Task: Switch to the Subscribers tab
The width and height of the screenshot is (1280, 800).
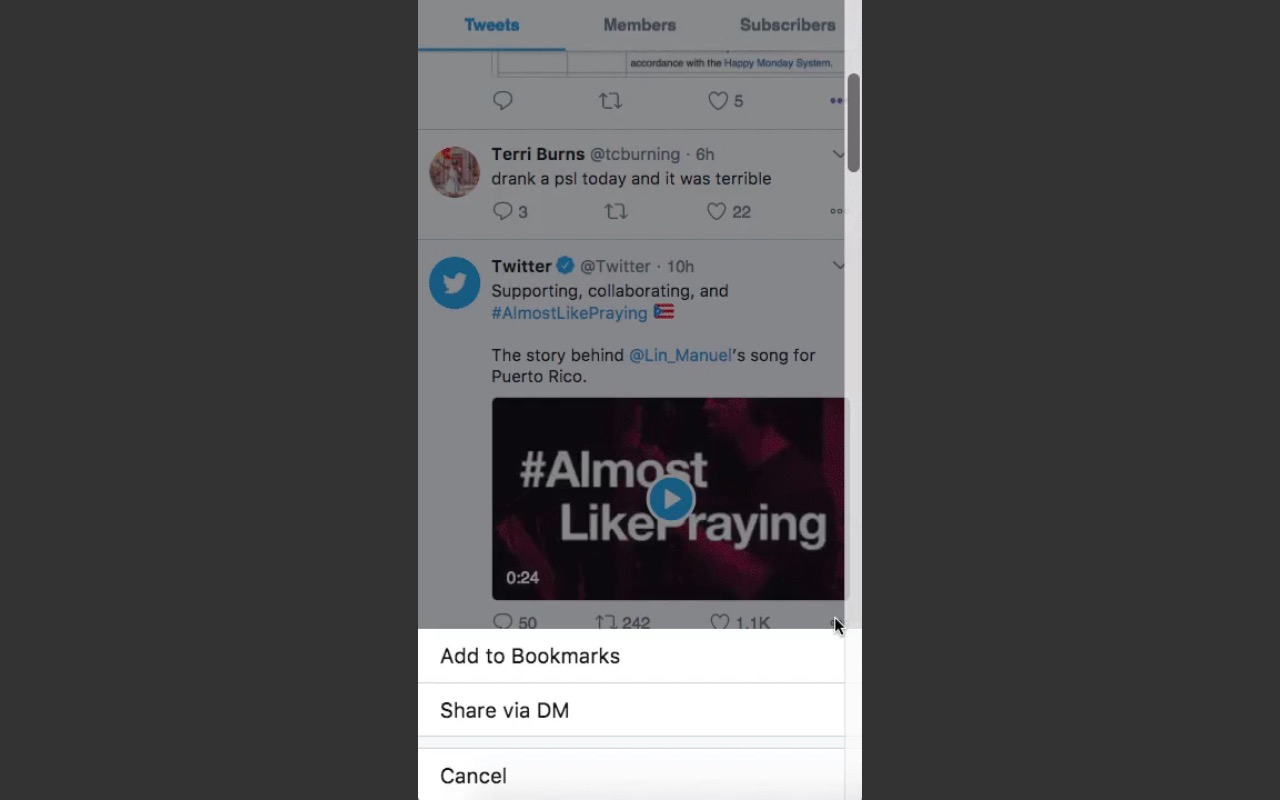Action: pyautogui.click(x=787, y=25)
